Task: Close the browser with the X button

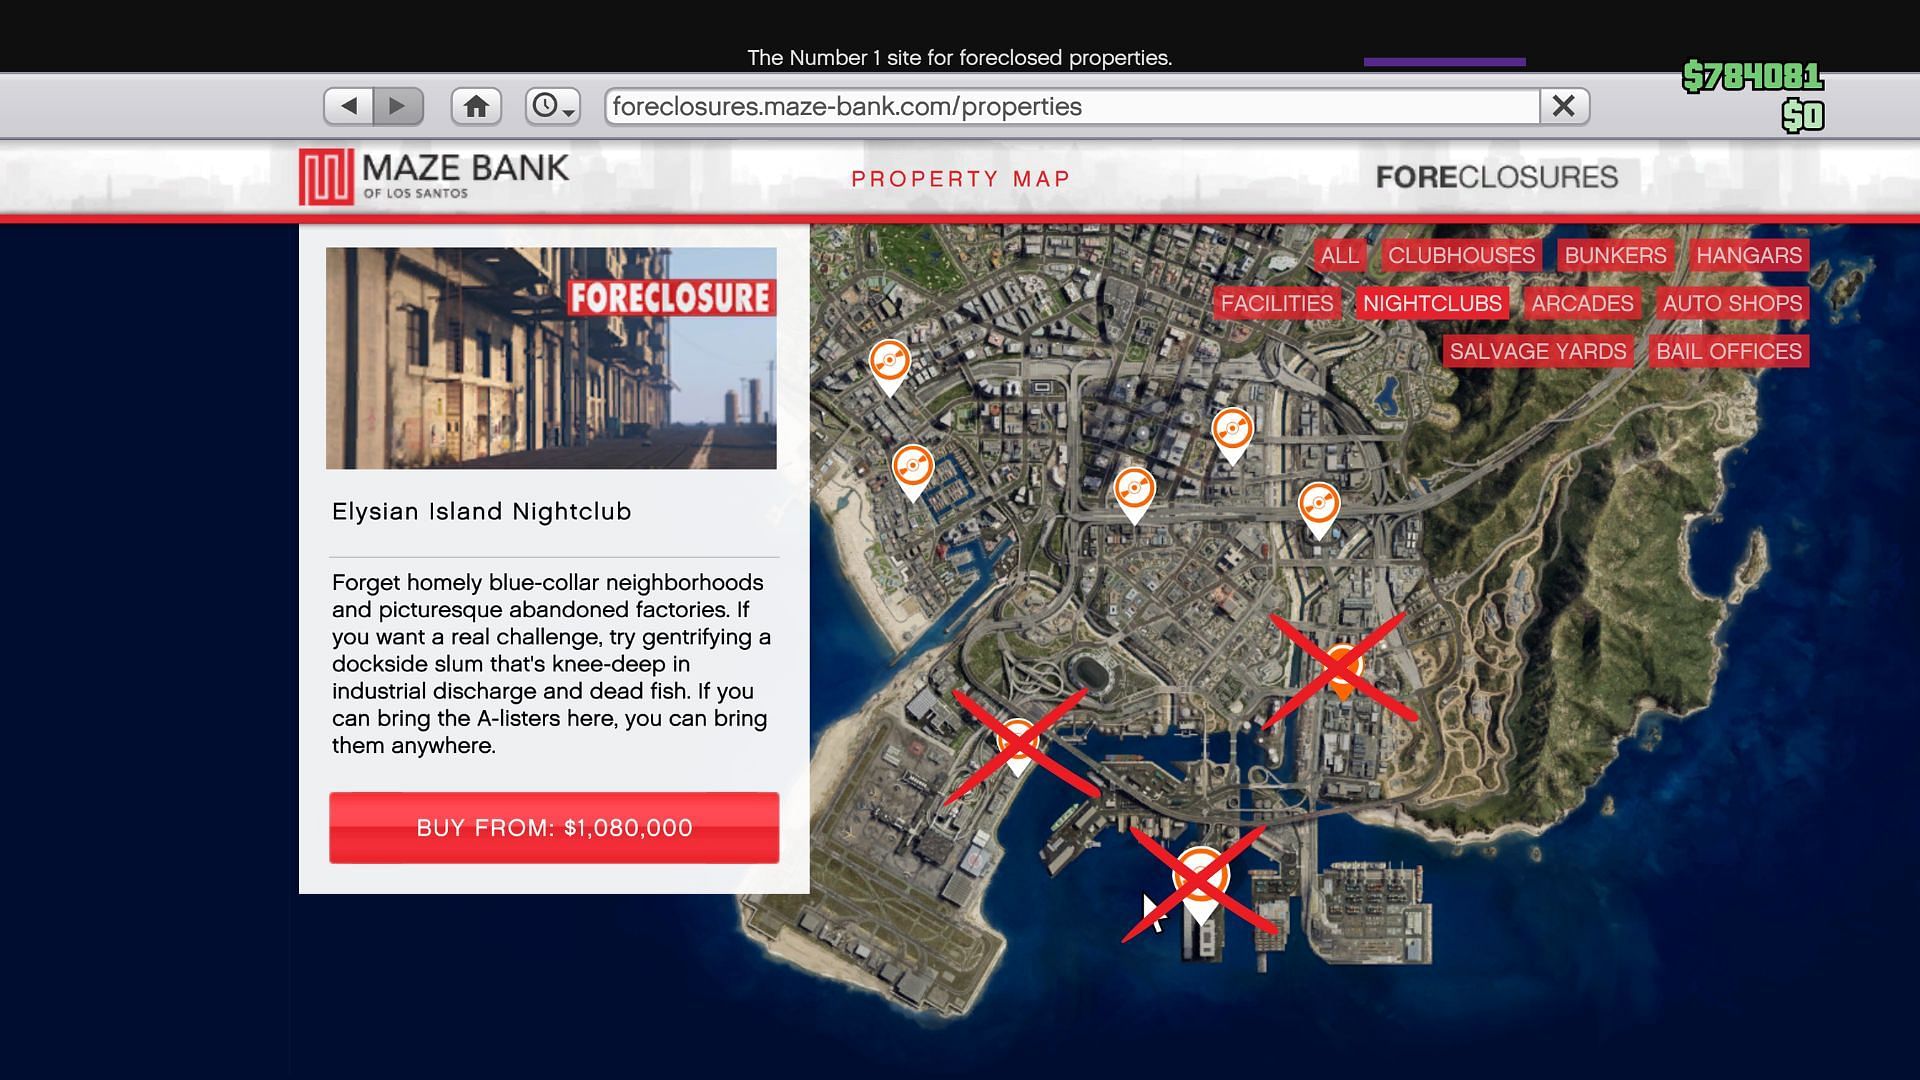Action: (x=1564, y=106)
